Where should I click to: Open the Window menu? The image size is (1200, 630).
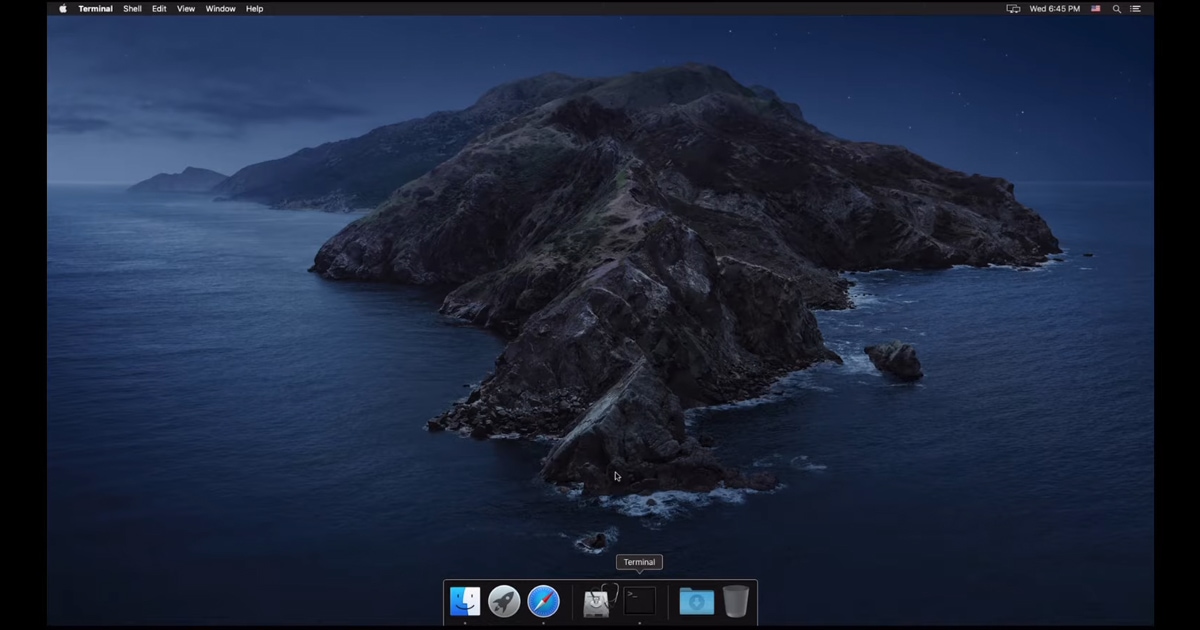click(220, 9)
